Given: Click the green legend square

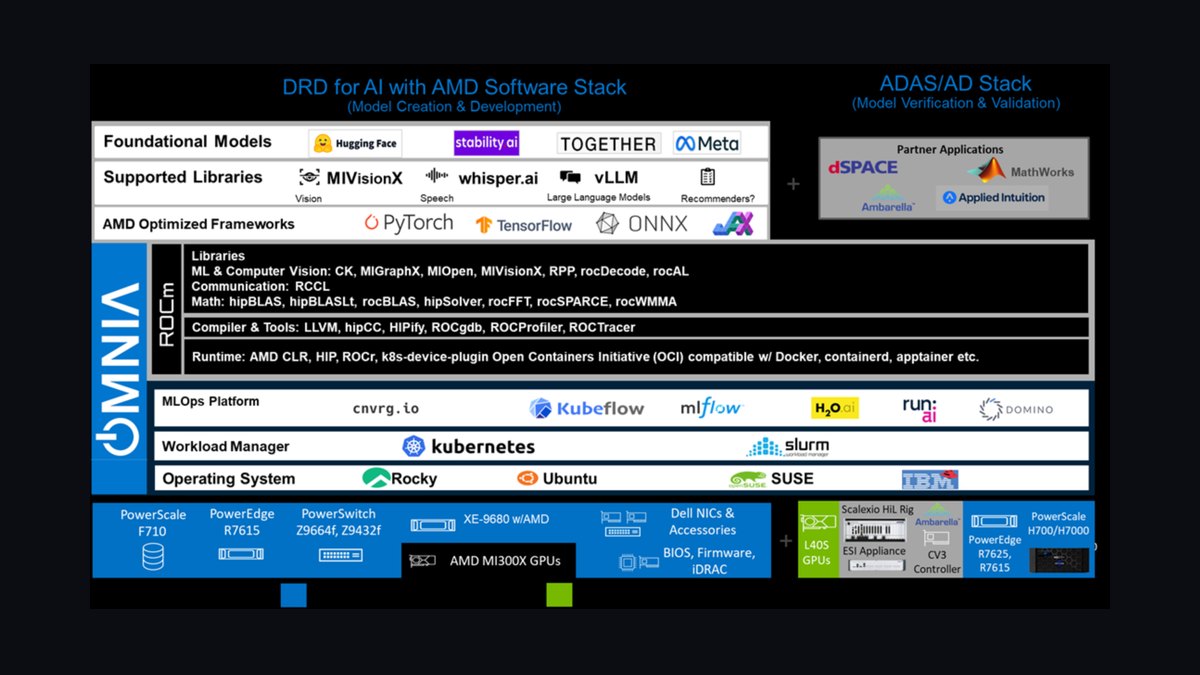Looking at the screenshot, I should (x=559, y=594).
